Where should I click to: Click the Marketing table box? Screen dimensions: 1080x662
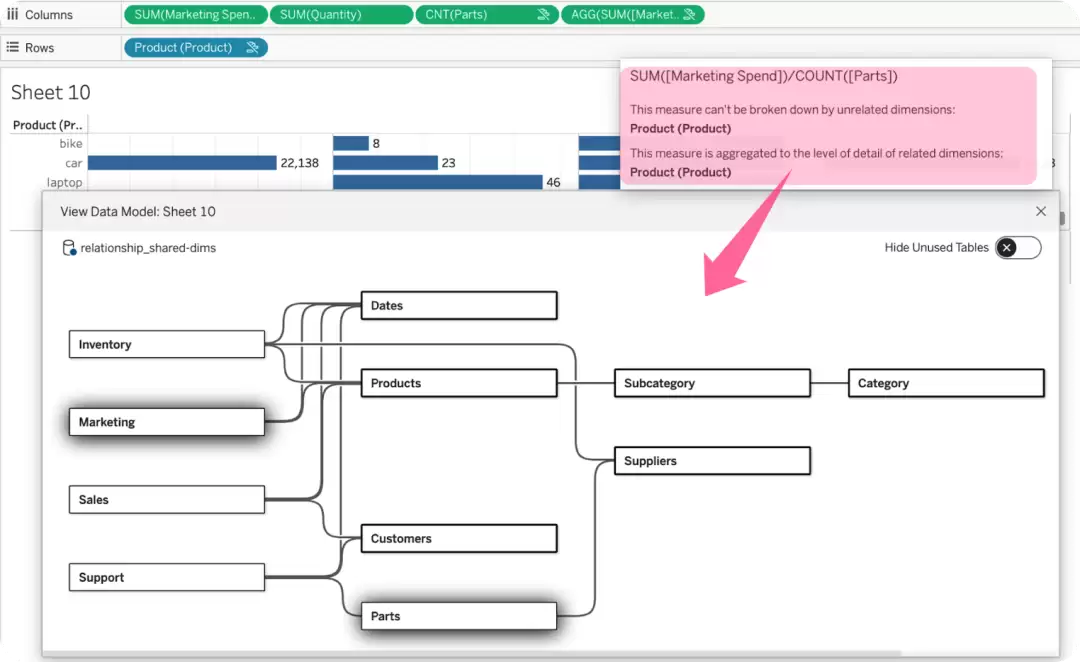click(x=167, y=422)
